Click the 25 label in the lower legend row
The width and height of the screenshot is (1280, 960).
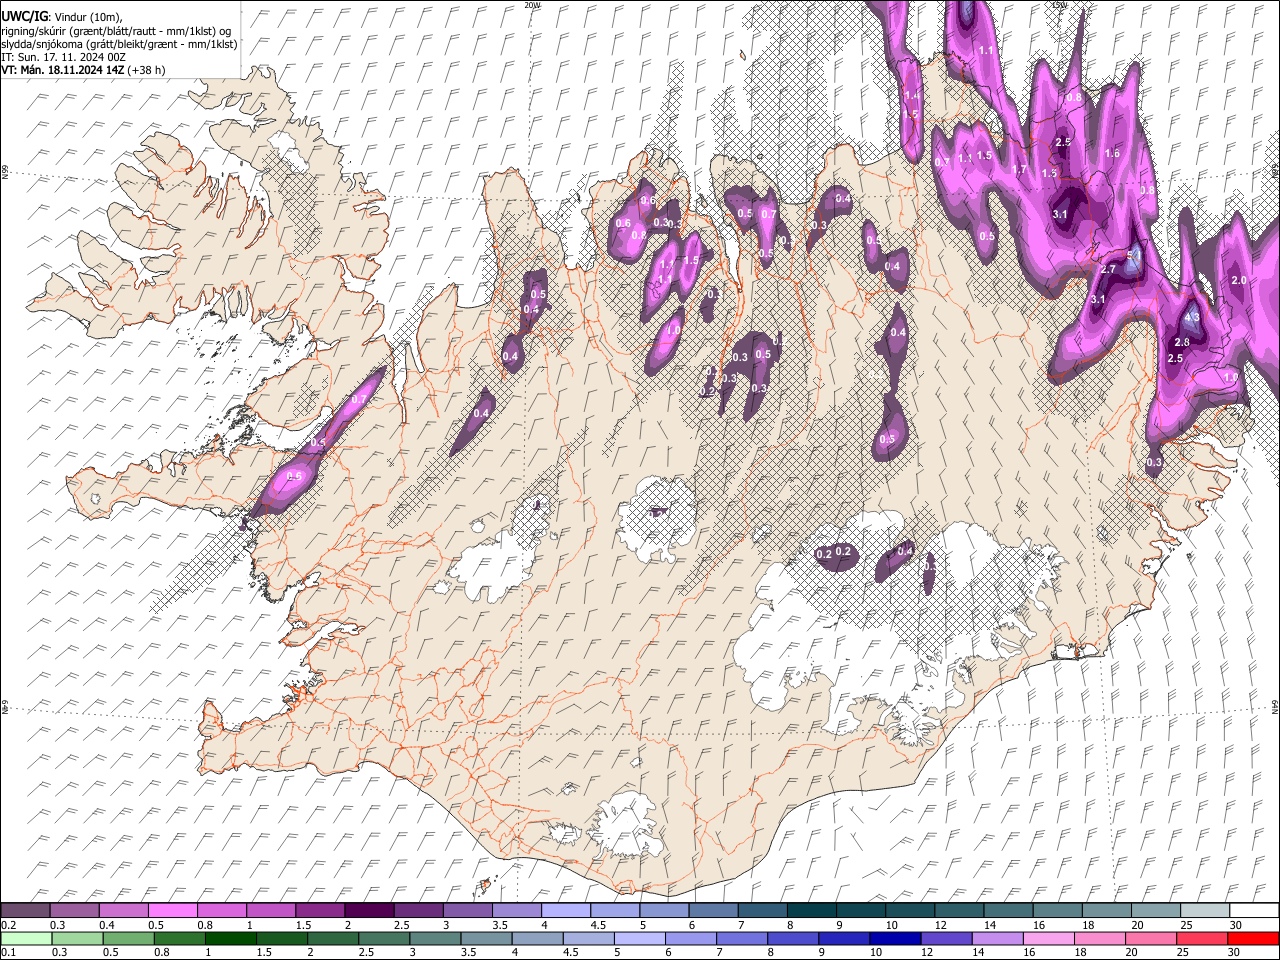pos(1183,952)
